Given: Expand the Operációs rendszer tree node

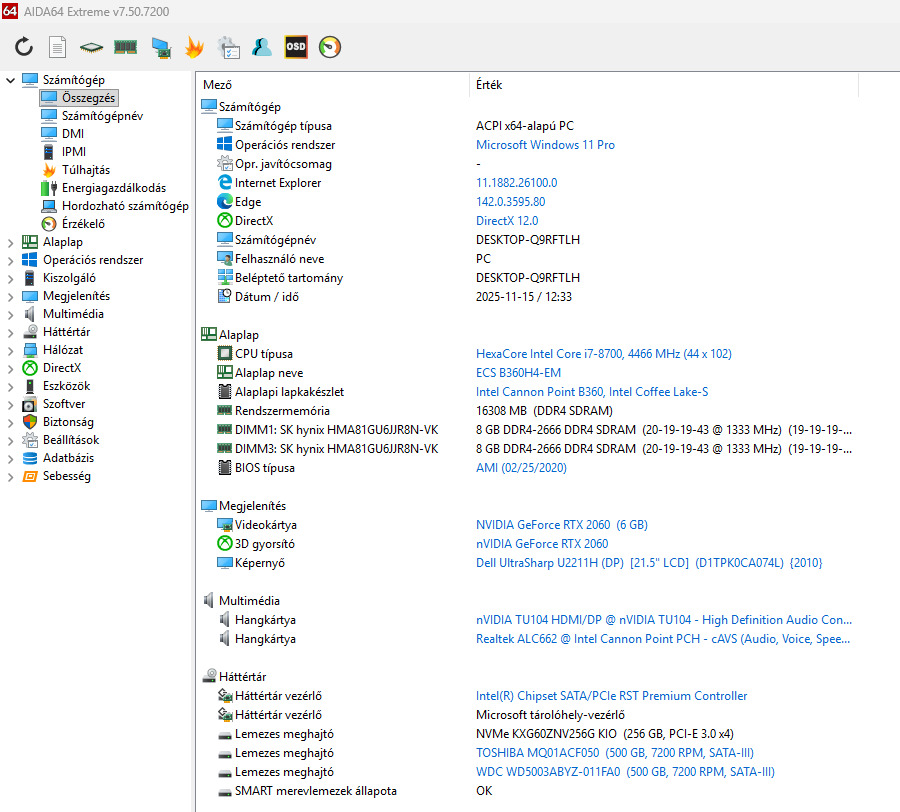Looking at the screenshot, I should pos(10,261).
